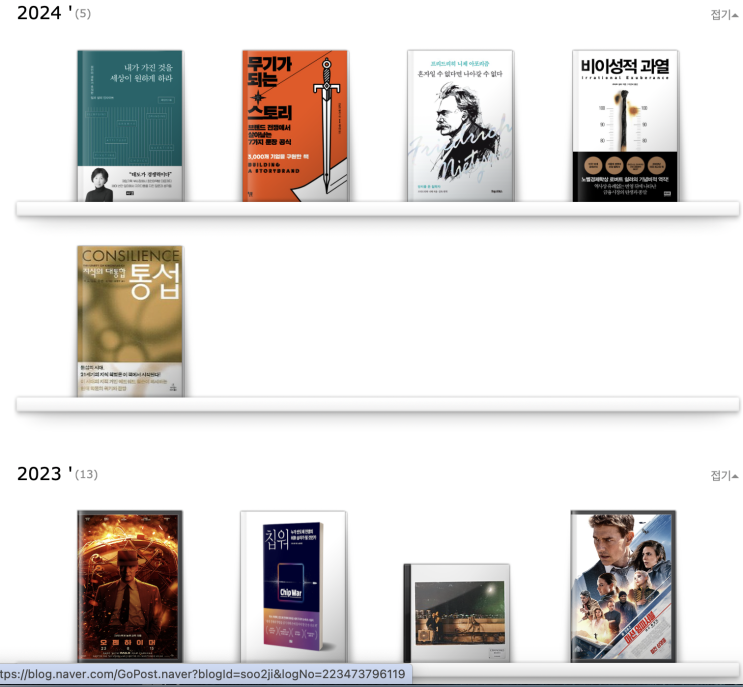Click the blog.naver.com status bar URL

(x=203, y=674)
